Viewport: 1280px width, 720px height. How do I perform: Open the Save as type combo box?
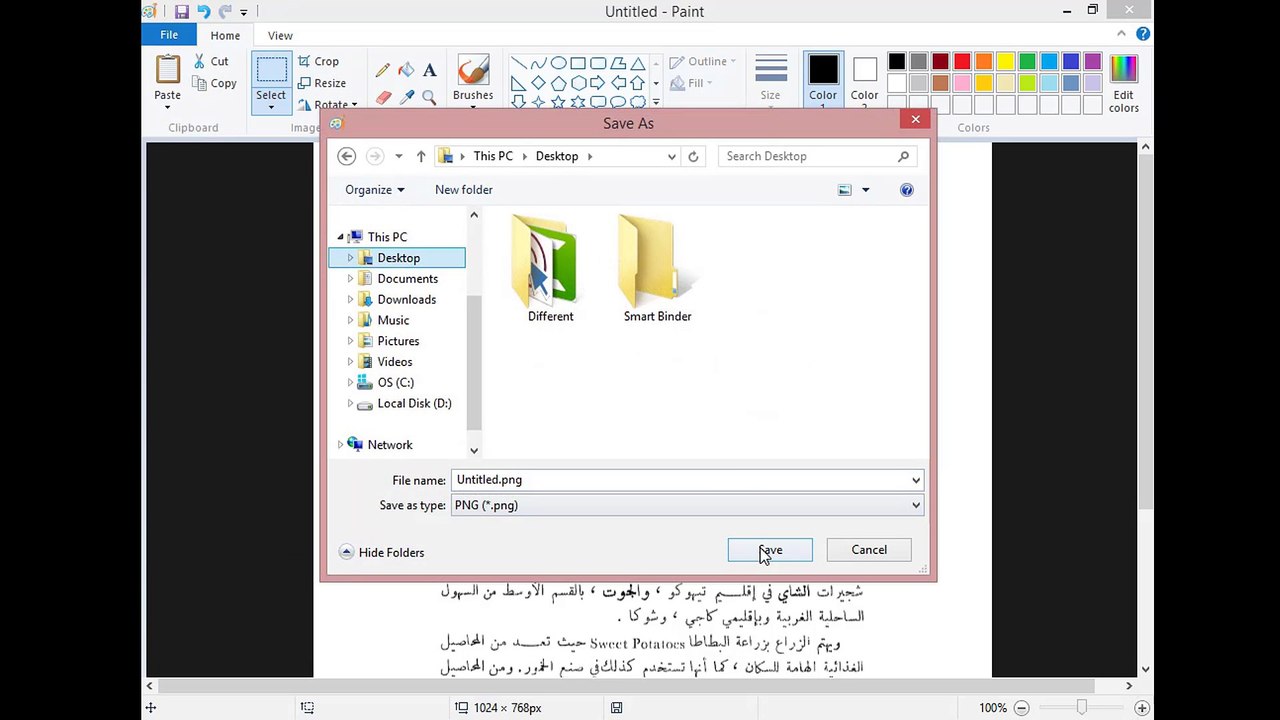tap(686, 505)
